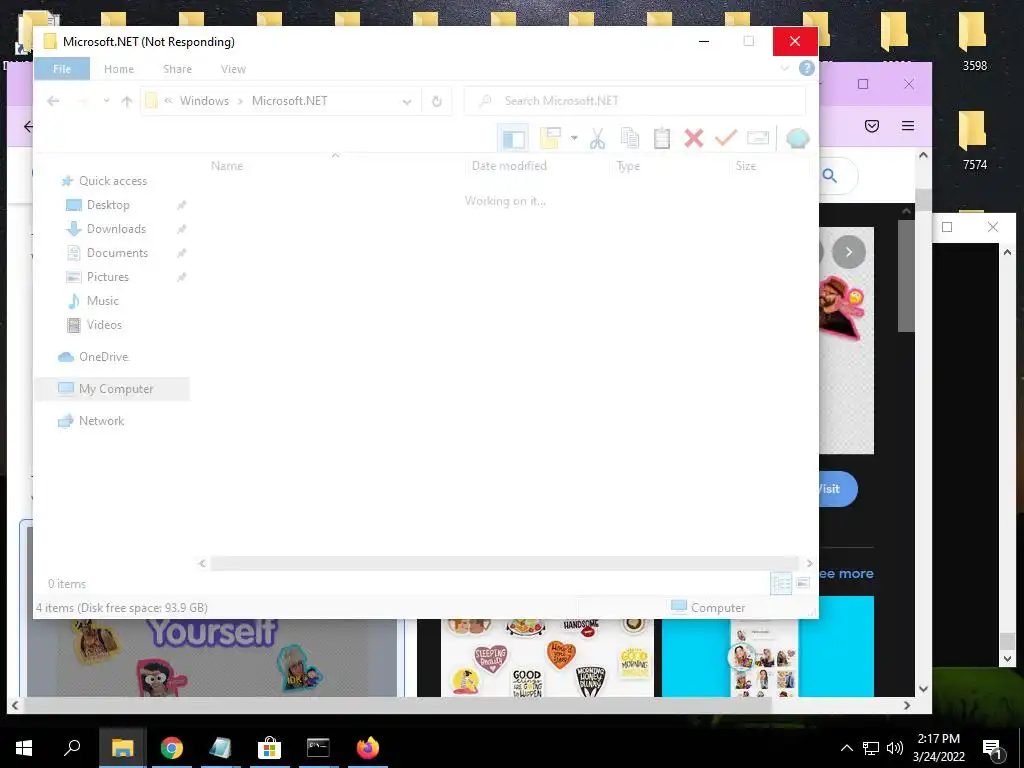Expand the ribbon with the chevron

784,68
